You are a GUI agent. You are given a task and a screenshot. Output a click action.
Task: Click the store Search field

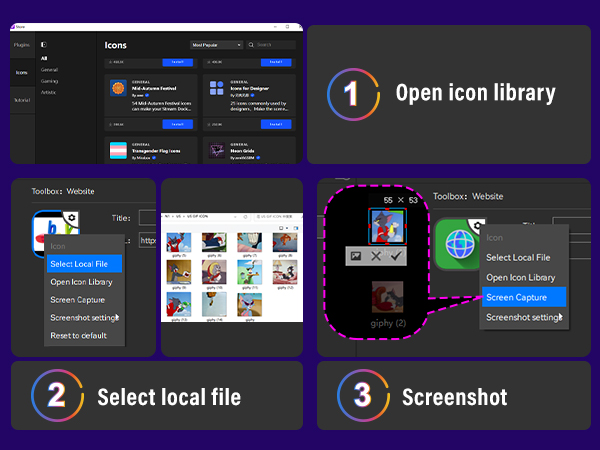click(276, 45)
